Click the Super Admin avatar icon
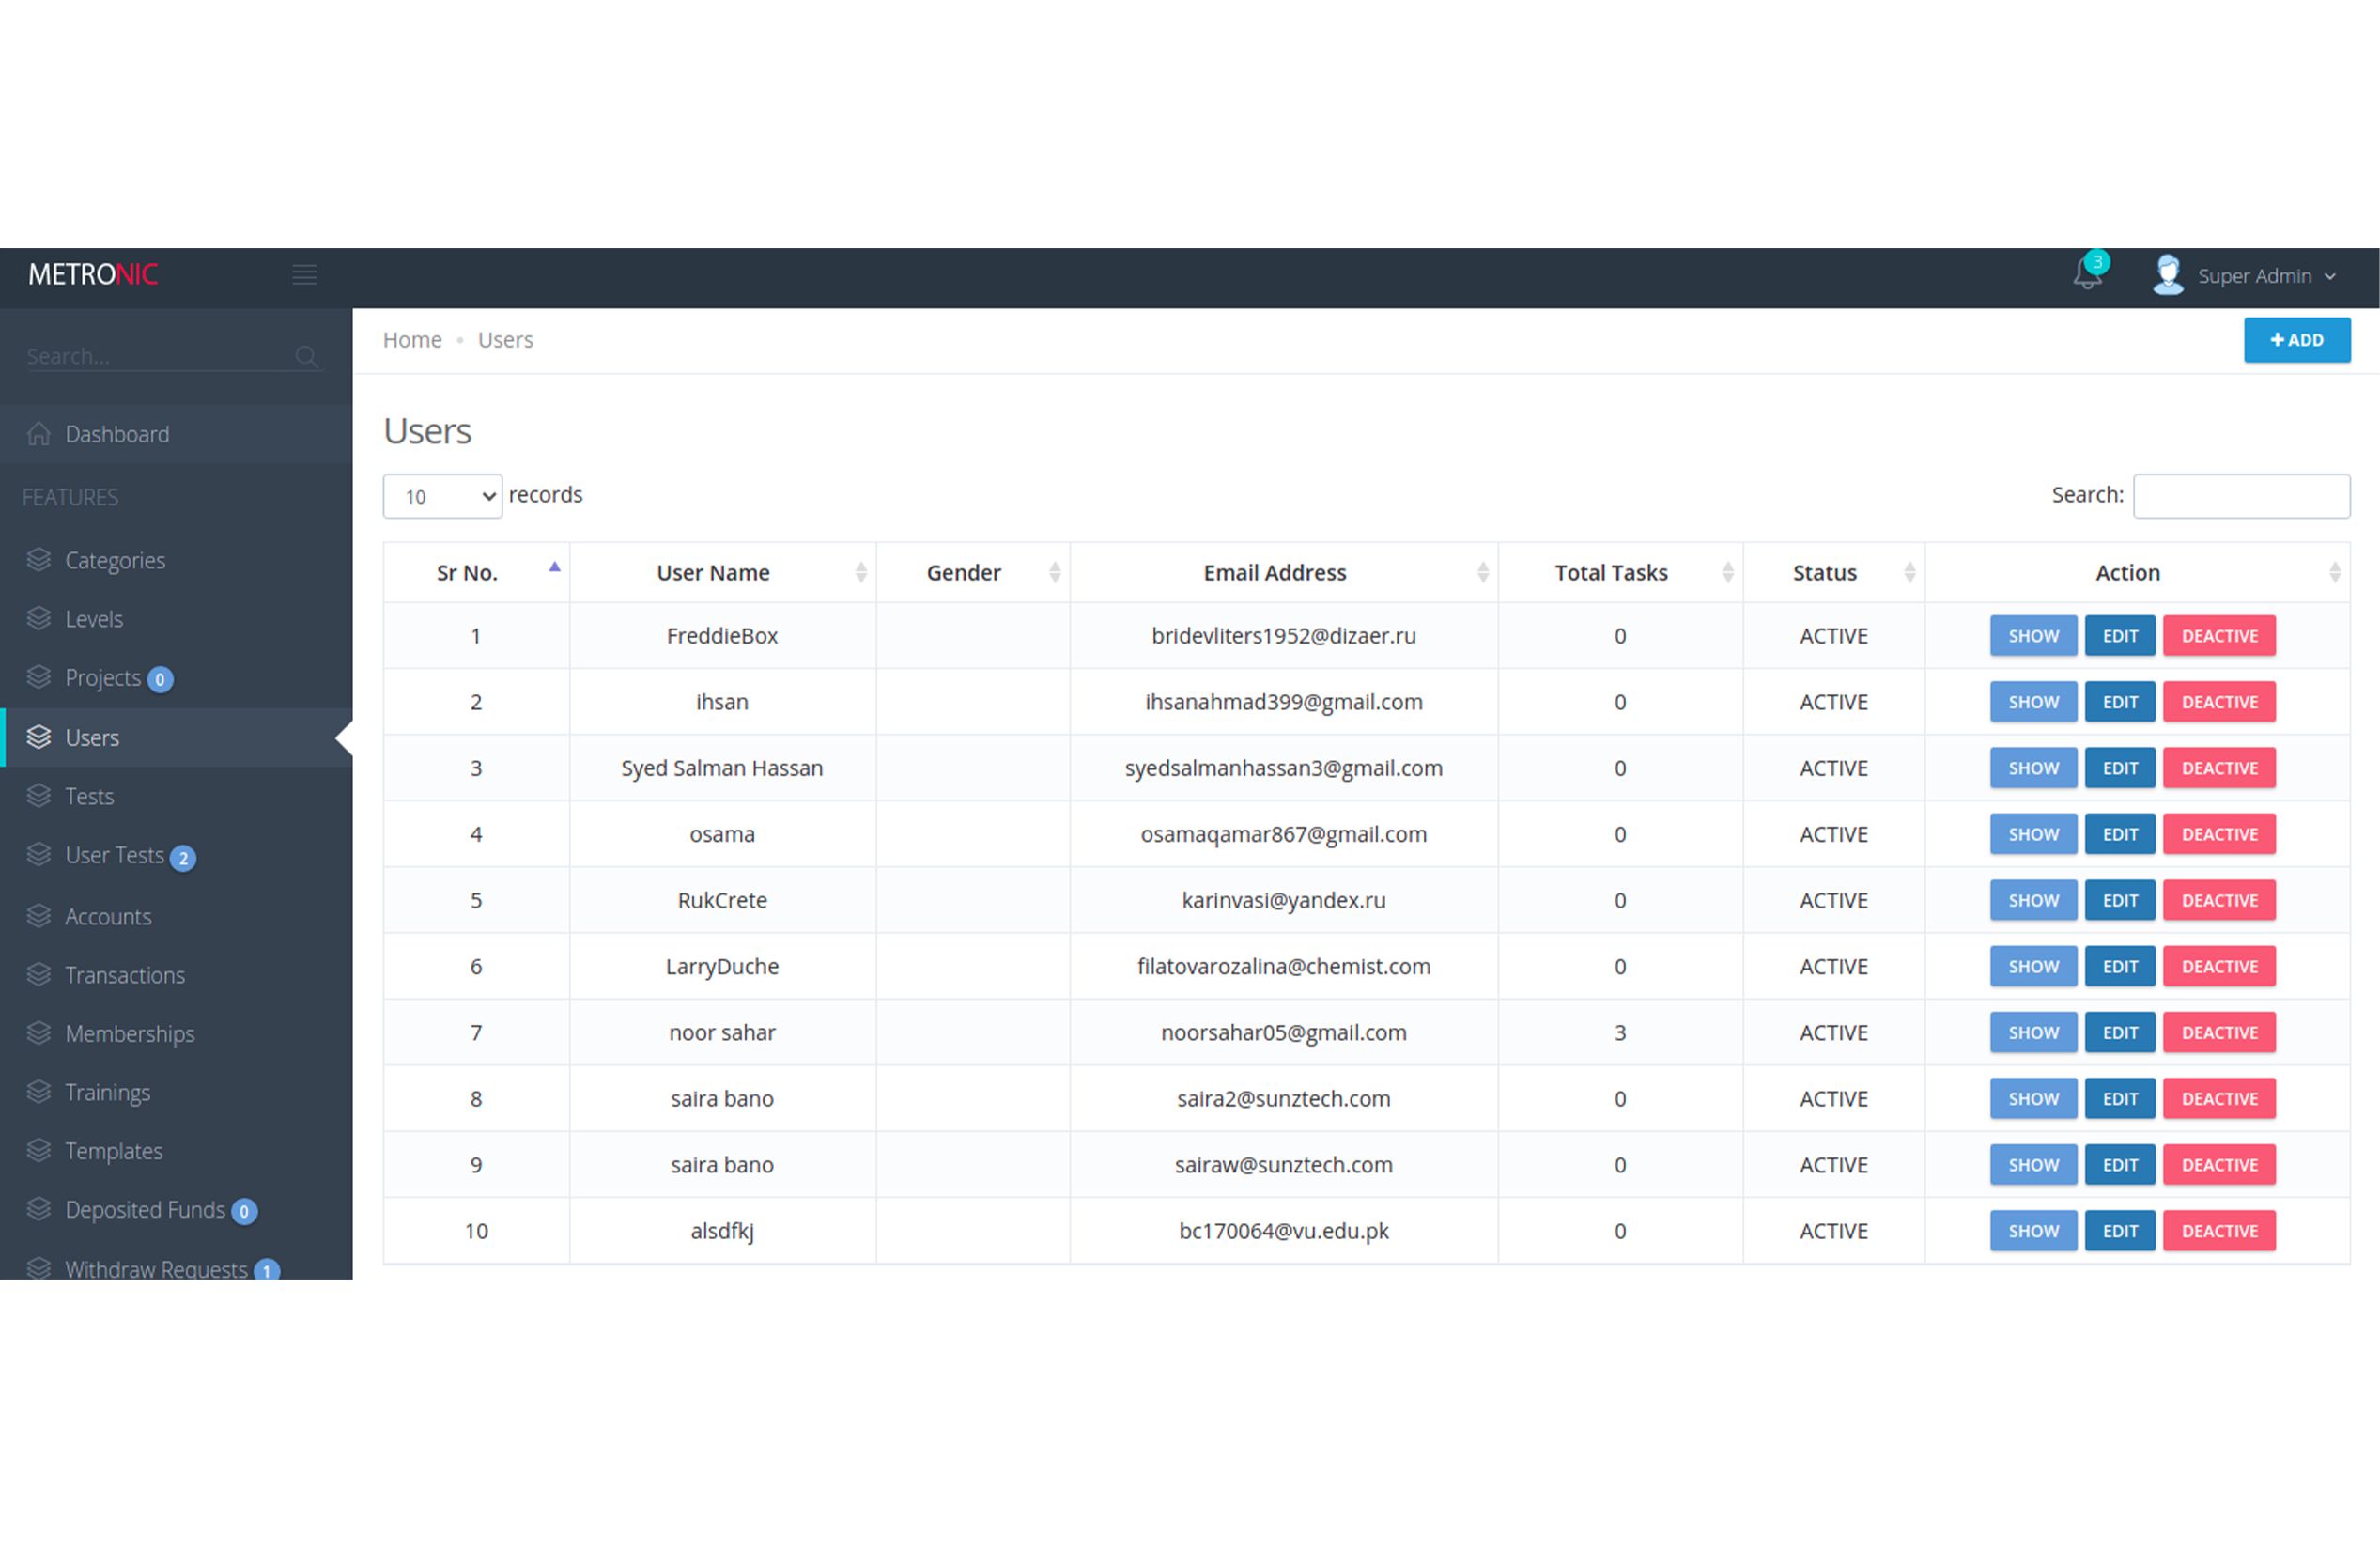2380x1568 pixels. [x=2168, y=275]
